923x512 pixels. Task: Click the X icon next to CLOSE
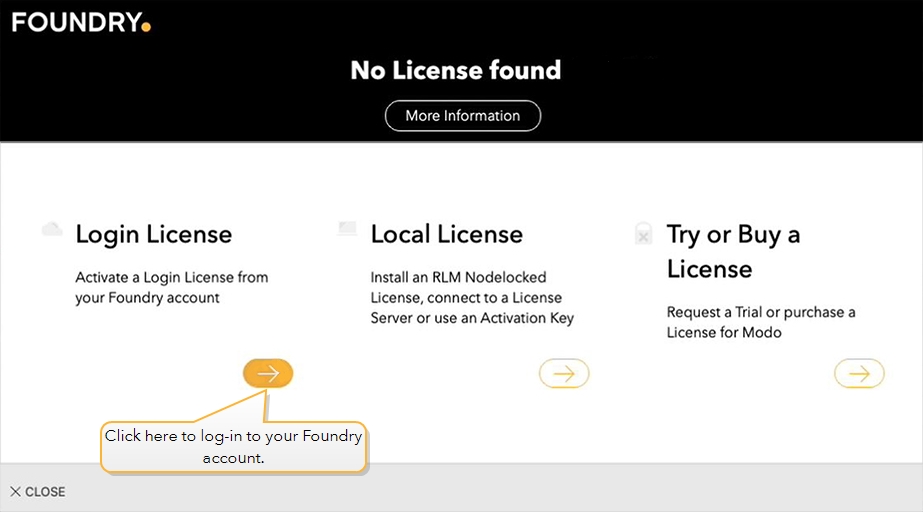pyautogui.click(x=15, y=492)
